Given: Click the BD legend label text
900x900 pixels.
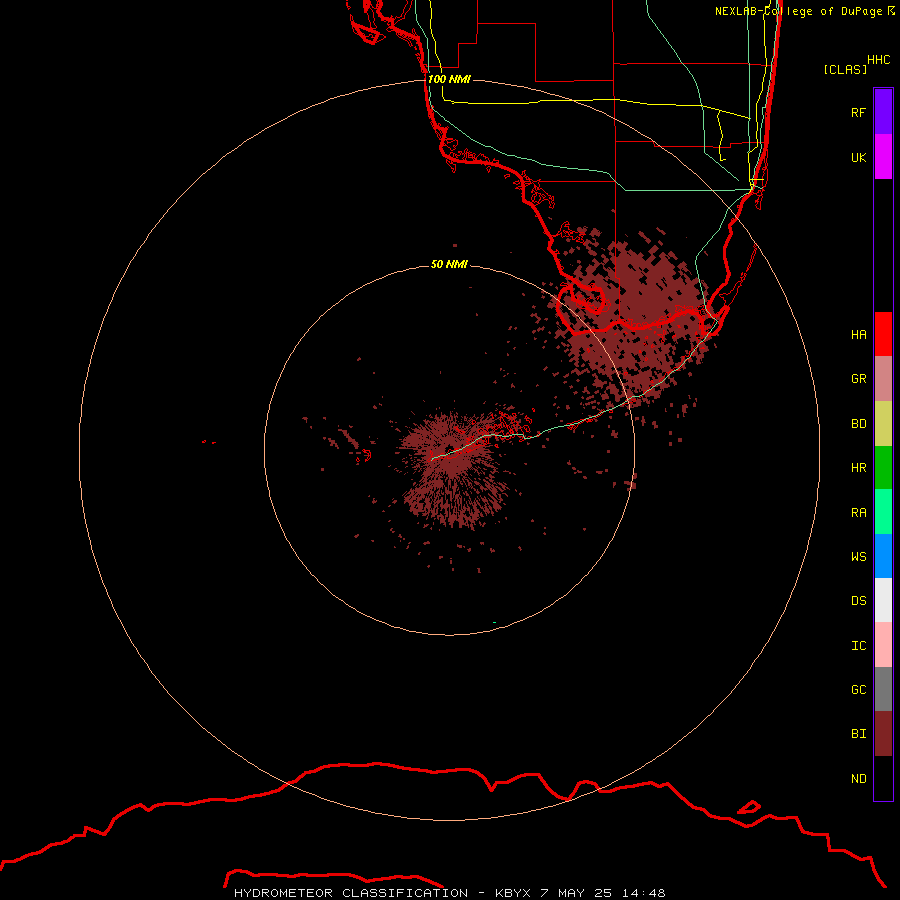Looking at the screenshot, I should click(x=859, y=424).
